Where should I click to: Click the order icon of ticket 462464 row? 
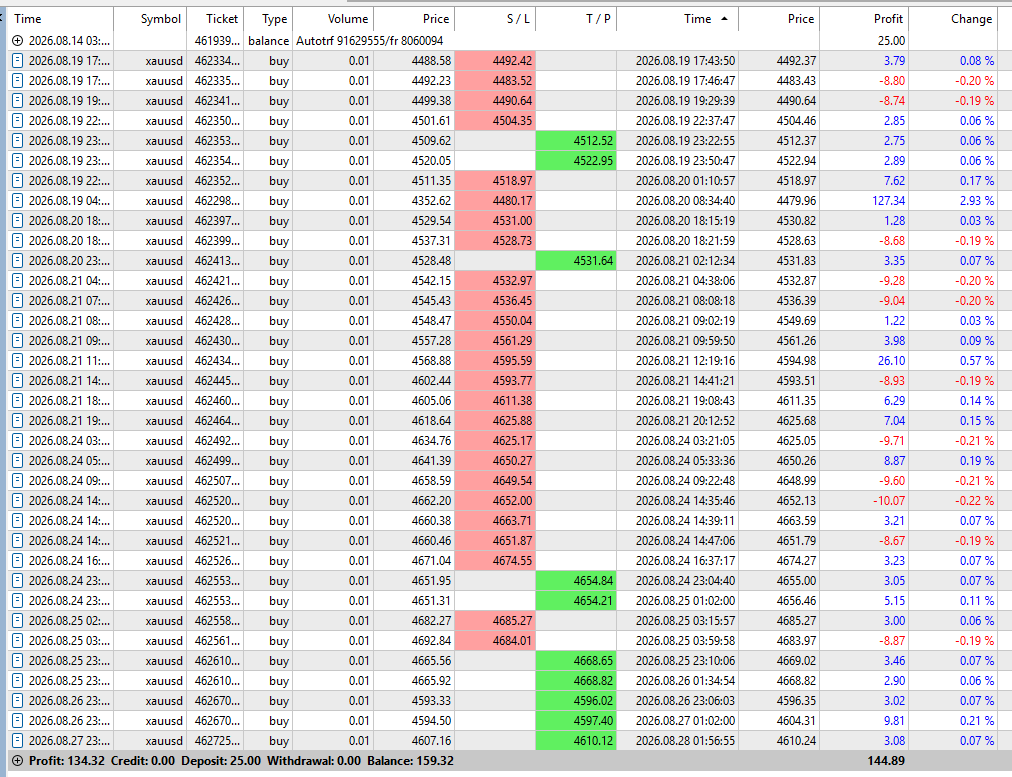(x=17, y=421)
